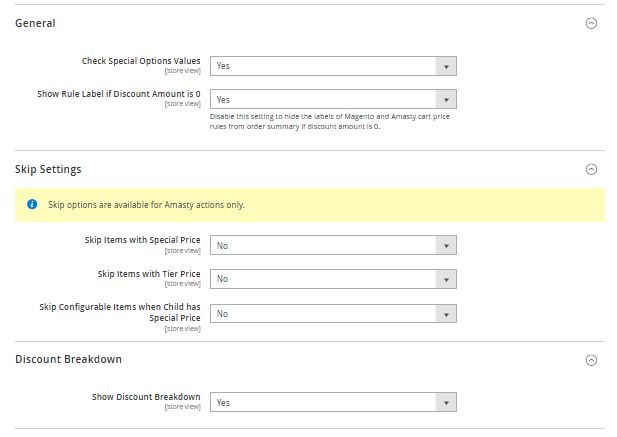Open the Skip Items with Tier Price dropdown

(333, 279)
